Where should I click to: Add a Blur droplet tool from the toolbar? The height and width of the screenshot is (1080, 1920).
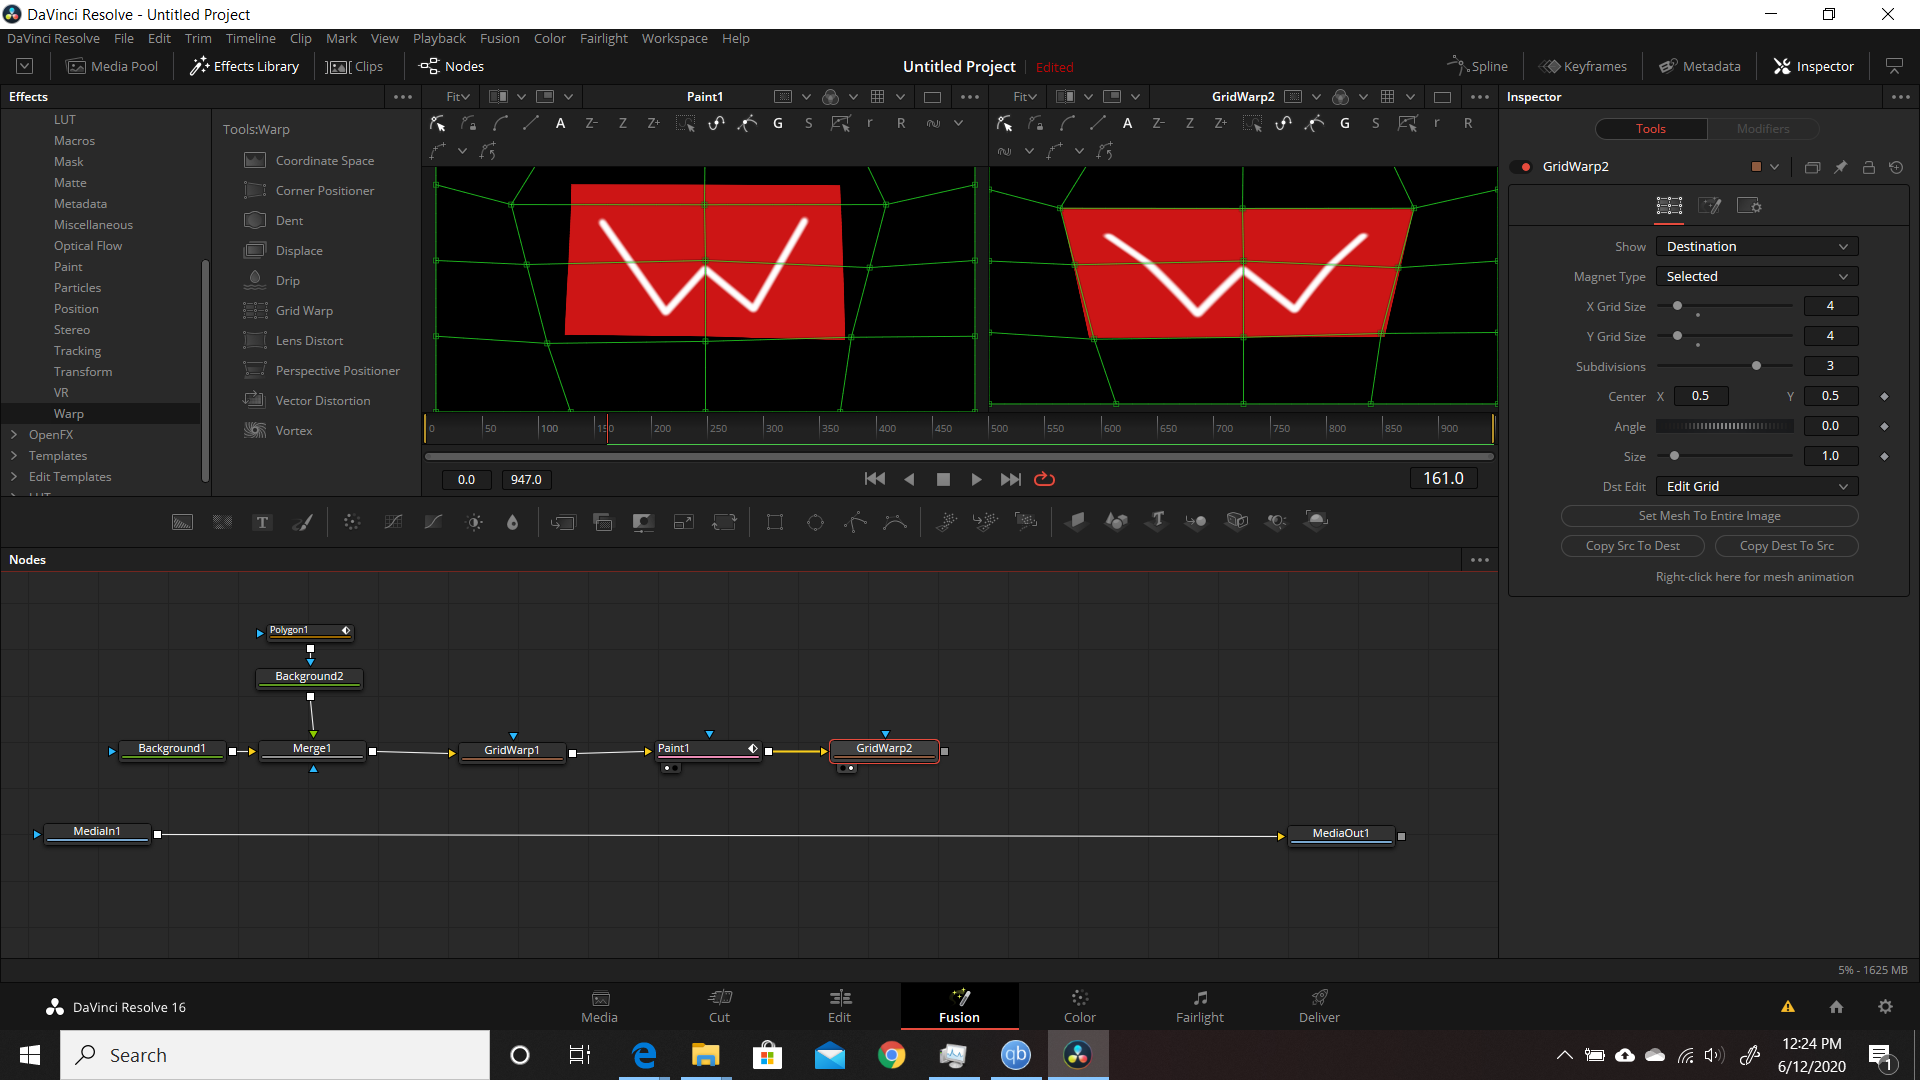pyautogui.click(x=512, y=522)
